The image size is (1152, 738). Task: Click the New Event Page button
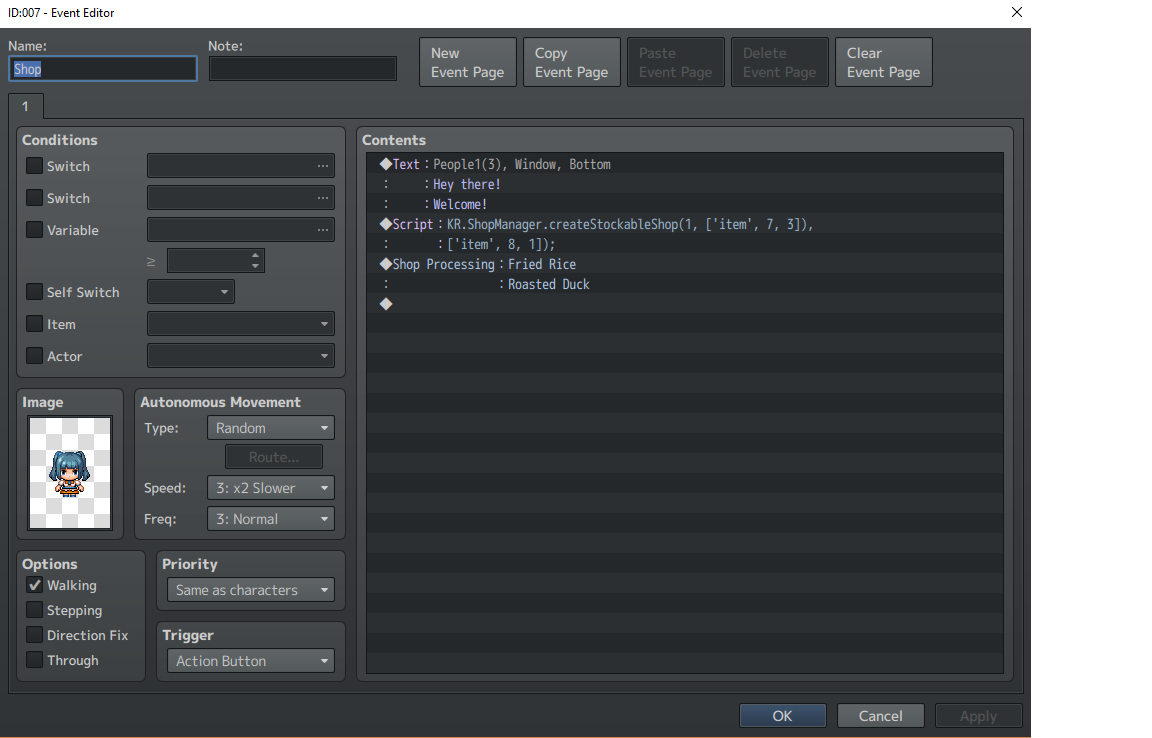tap(467, 62)
